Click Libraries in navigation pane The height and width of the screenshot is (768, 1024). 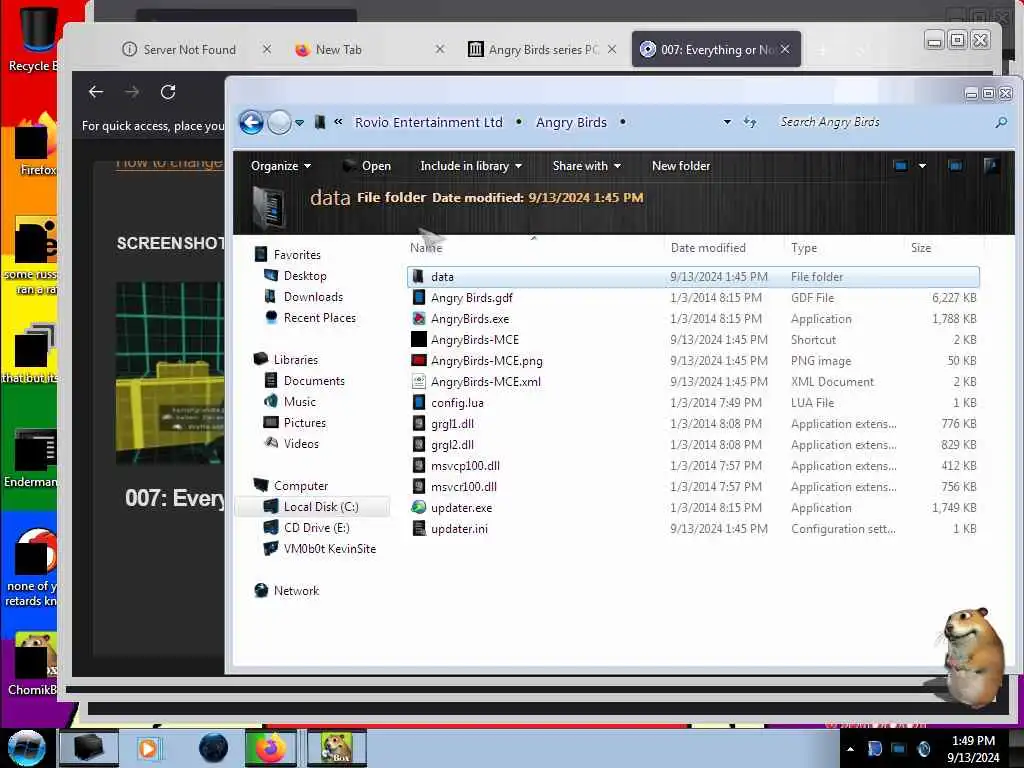point(296,360)
